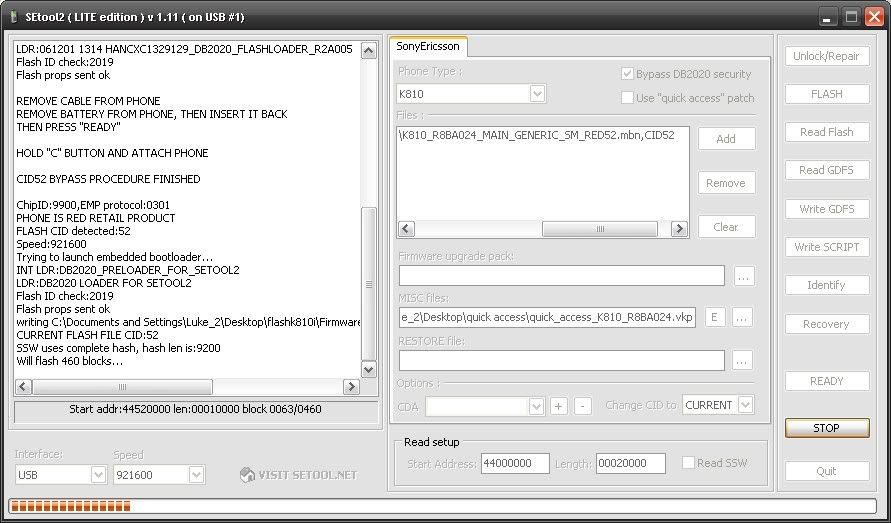
Task: Browse for Firmware upgrade pack
Action: pyautogui.click(x=744, y=276)
